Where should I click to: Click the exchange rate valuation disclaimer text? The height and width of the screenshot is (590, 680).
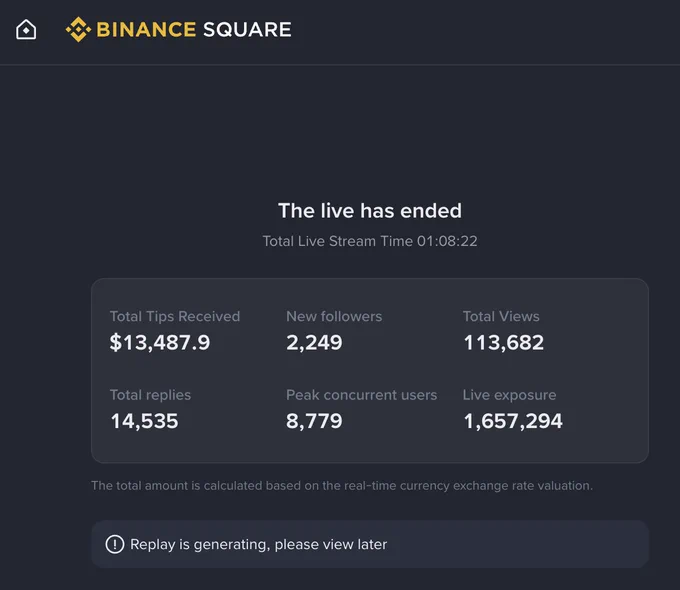342,485
